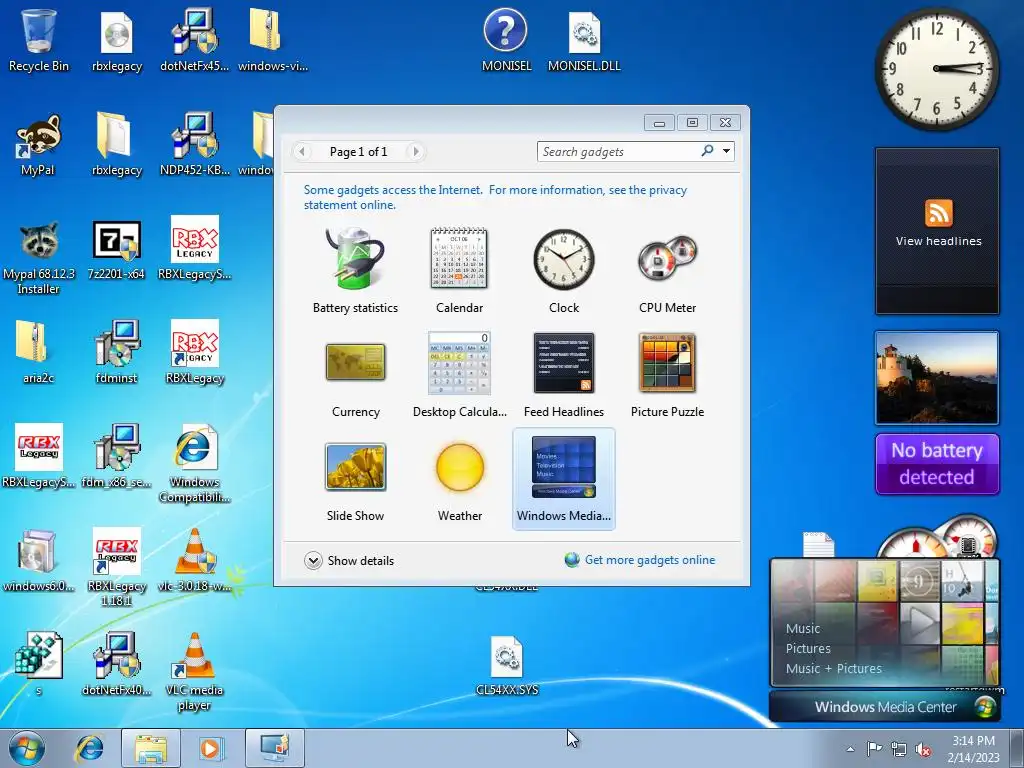Screen dimensions: 1024x768
Task: Select the 7z2201-x64 installer icon
Action: (116, 250)
